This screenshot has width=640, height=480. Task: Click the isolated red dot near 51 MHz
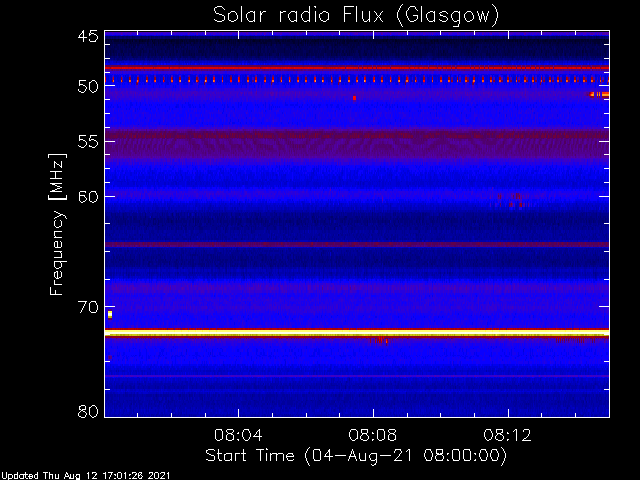pos(354,98)
